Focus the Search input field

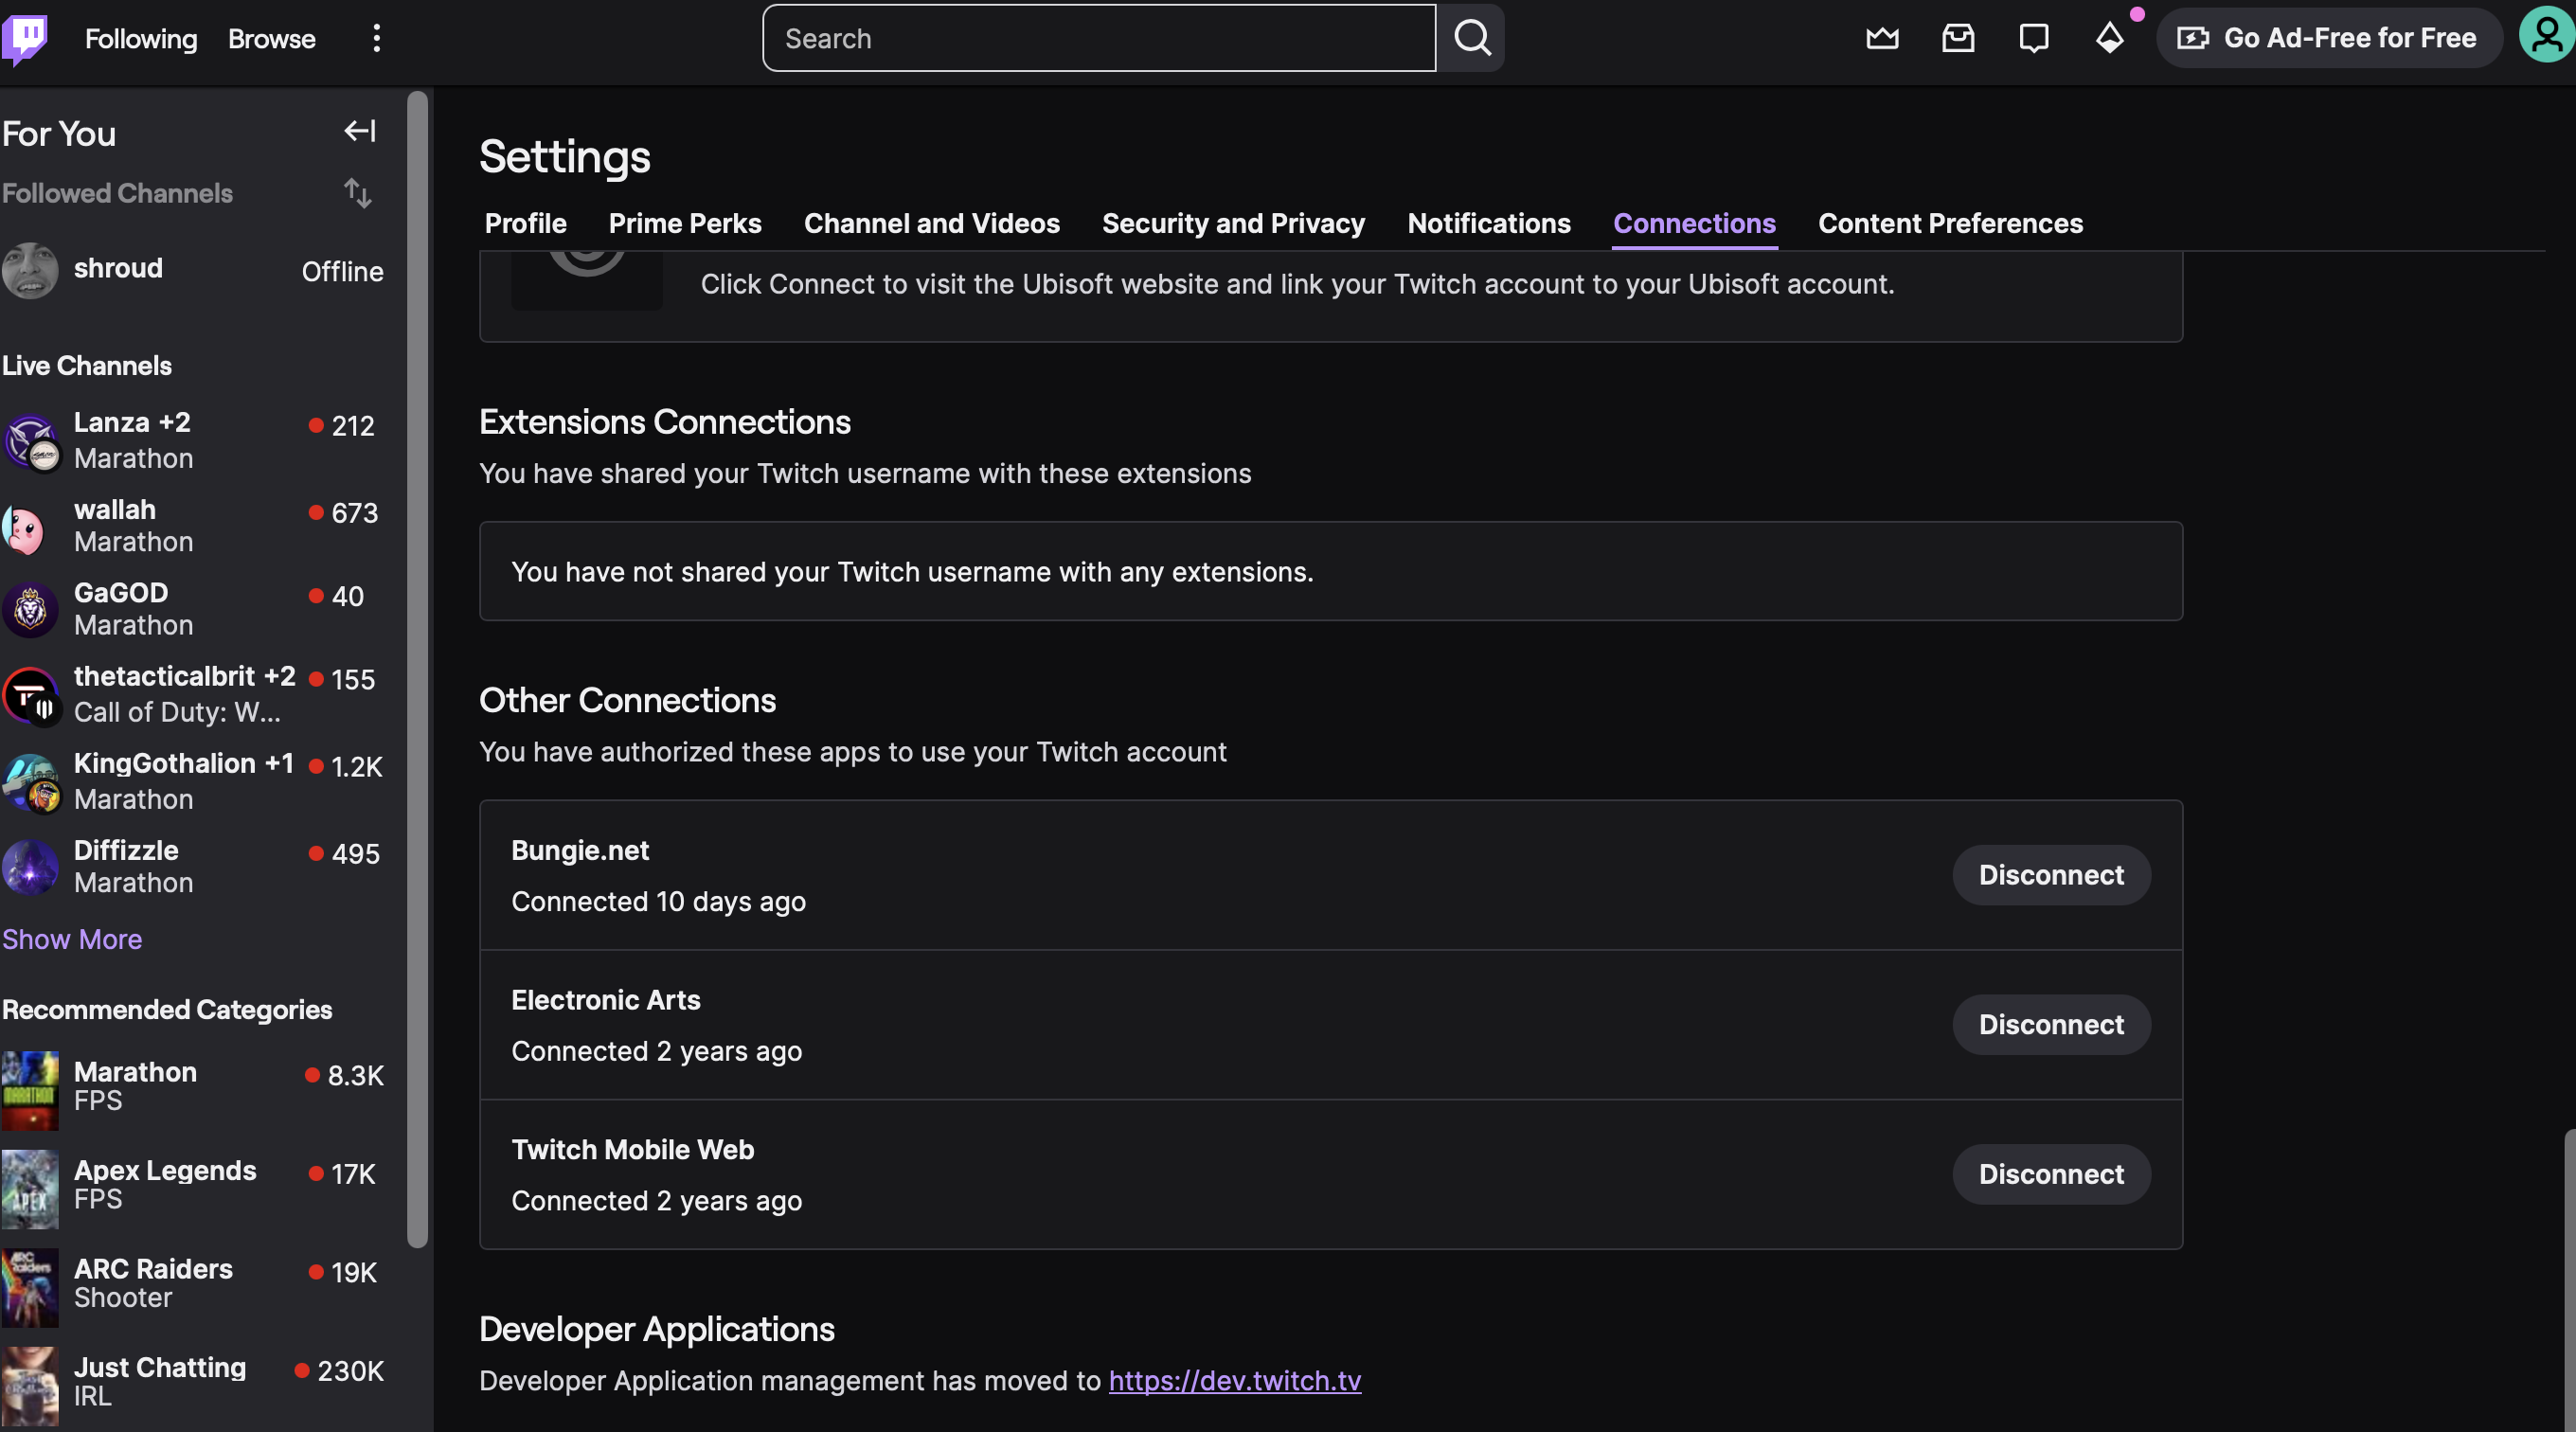1098,38
